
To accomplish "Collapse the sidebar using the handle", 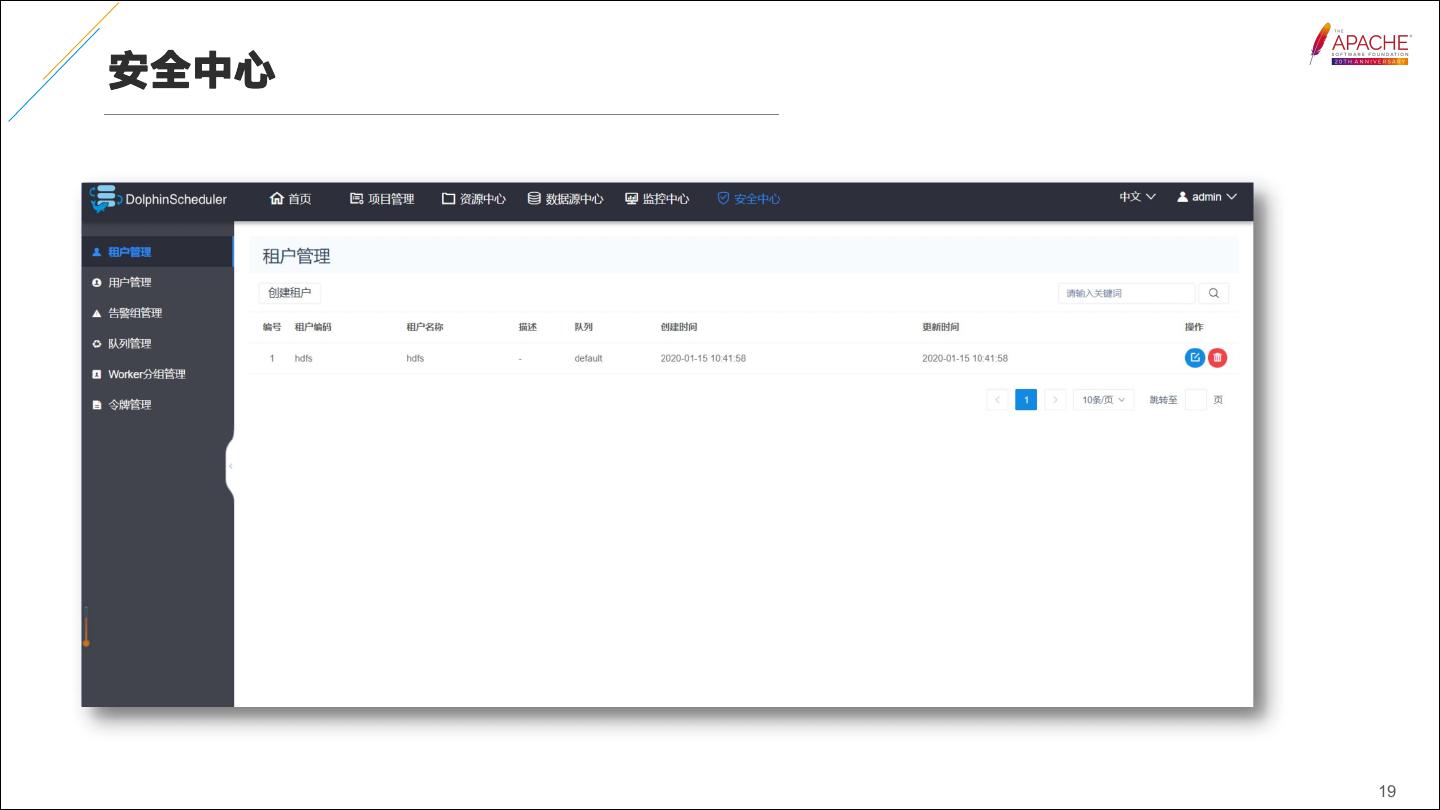I will coord(230,466).
